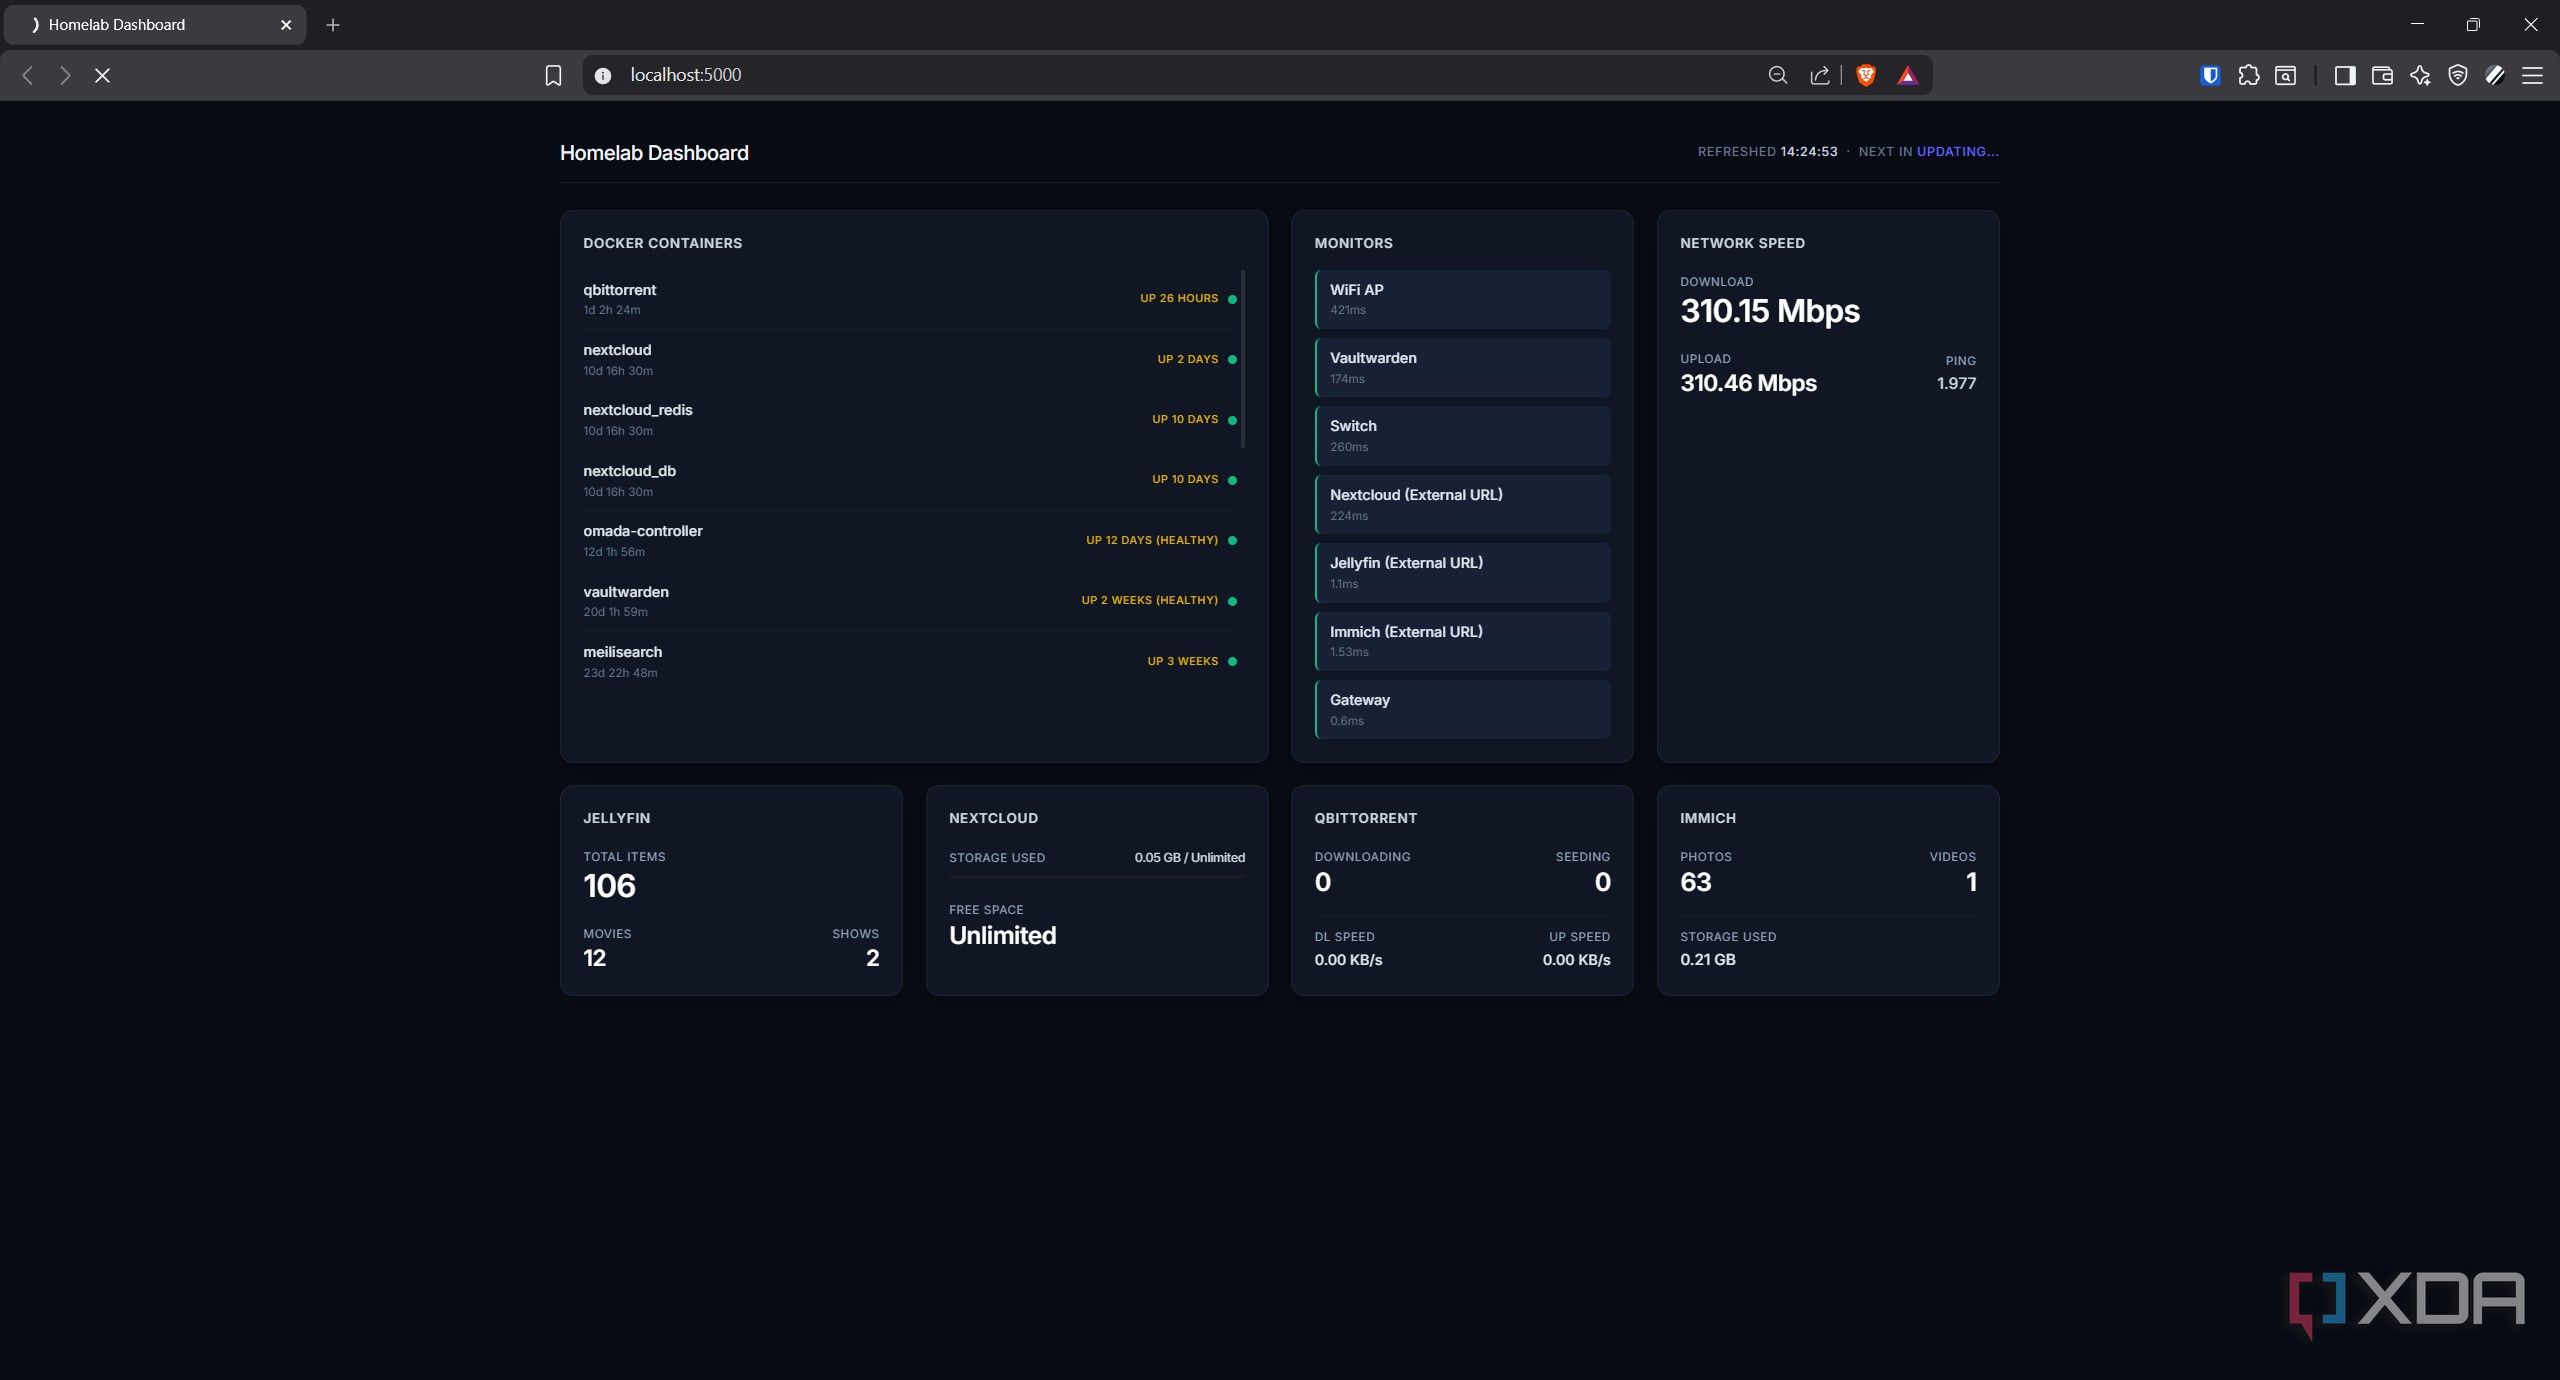Click the Immich photos count 63

point(1695,882)
